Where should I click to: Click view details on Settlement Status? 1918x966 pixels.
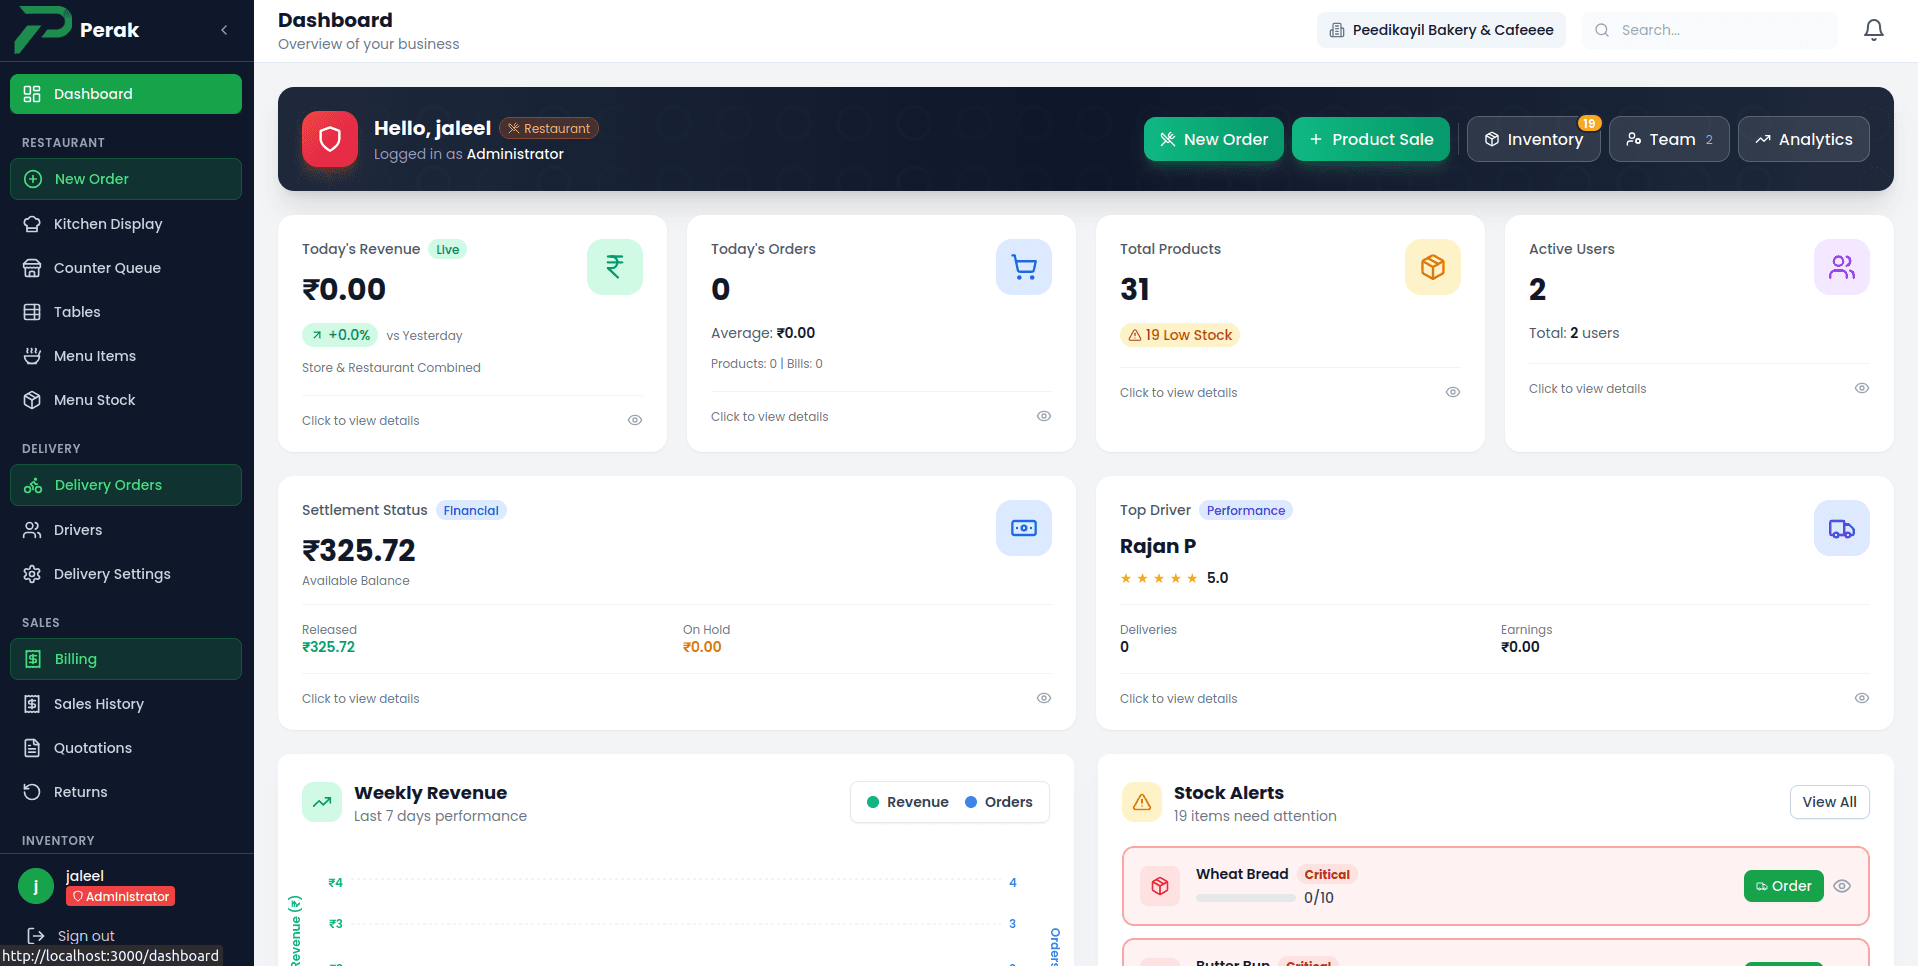pos(361,699)
